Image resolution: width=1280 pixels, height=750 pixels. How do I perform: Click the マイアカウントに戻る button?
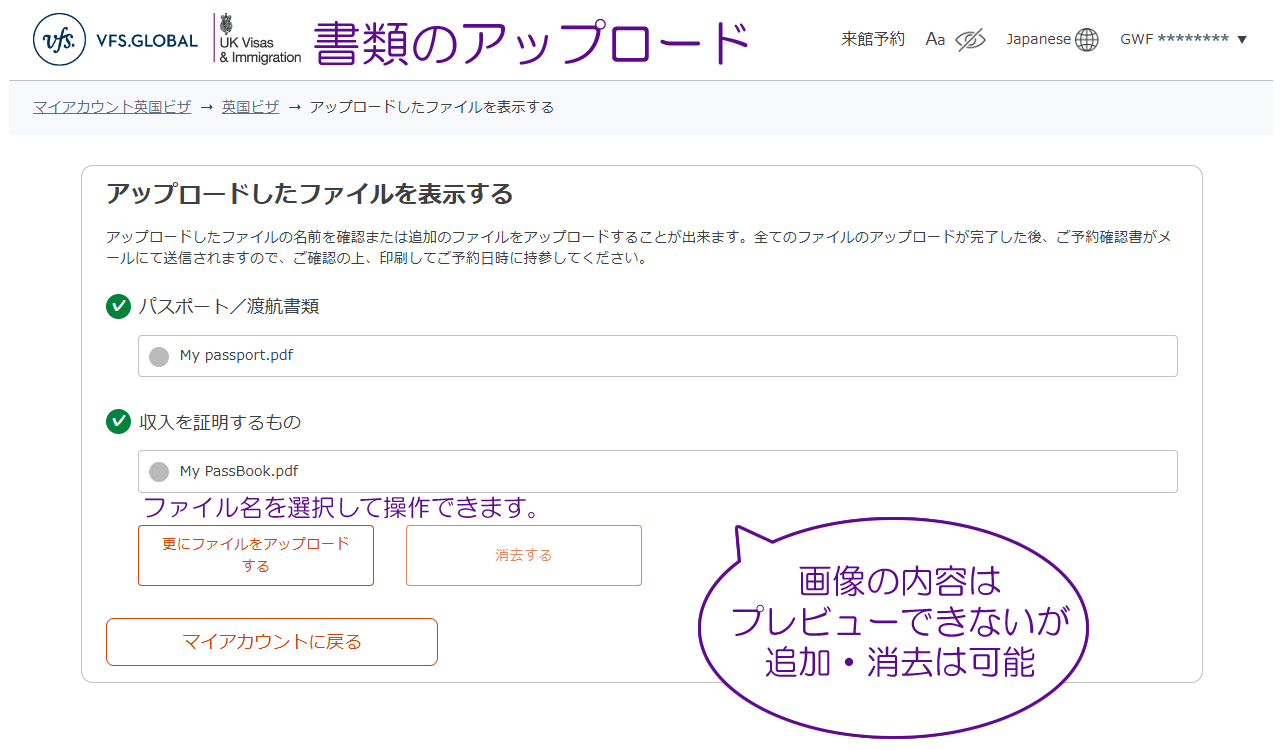[272, 642]
